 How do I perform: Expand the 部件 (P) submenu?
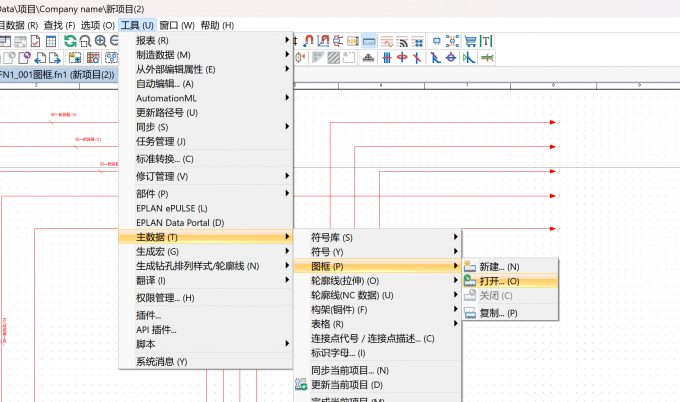(206, 193)
